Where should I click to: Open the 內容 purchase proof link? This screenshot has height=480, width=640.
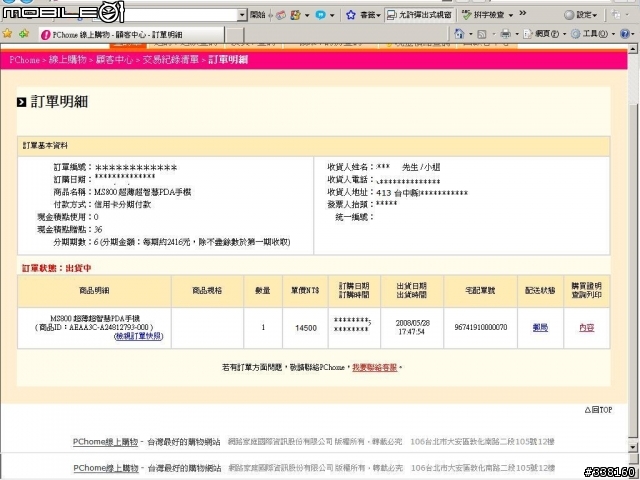[x=587, y=327]
